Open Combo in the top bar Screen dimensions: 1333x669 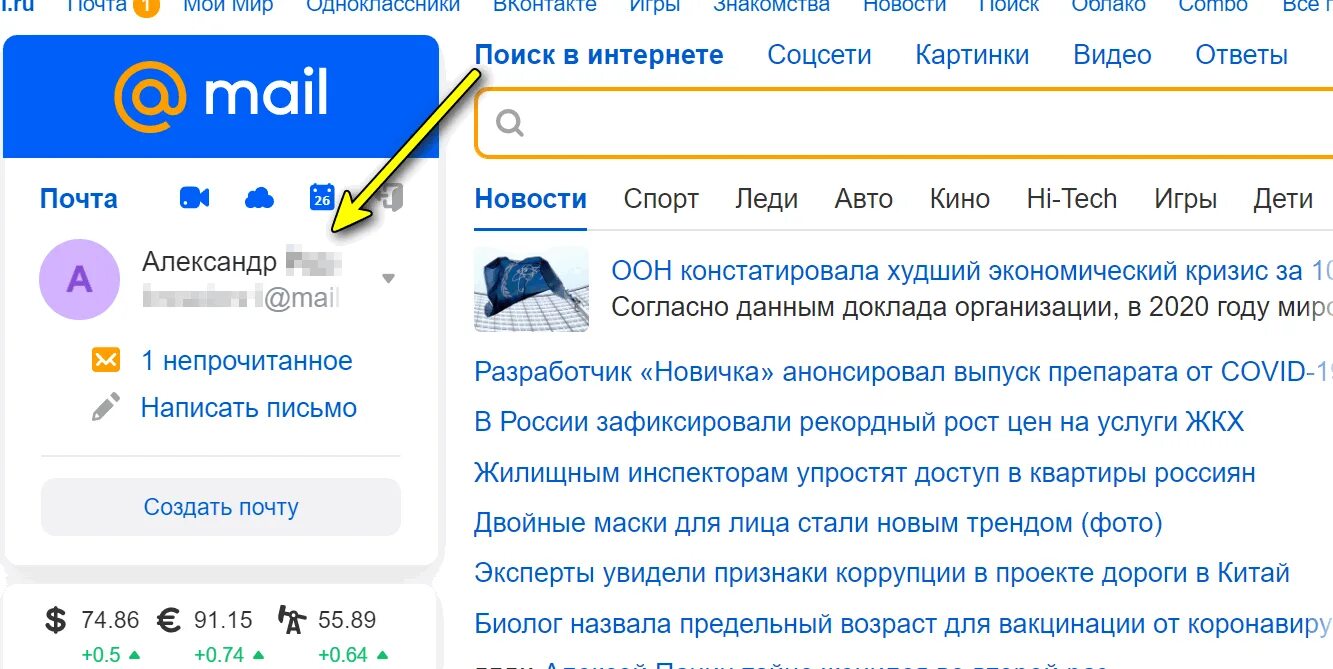coord(1213,5)
